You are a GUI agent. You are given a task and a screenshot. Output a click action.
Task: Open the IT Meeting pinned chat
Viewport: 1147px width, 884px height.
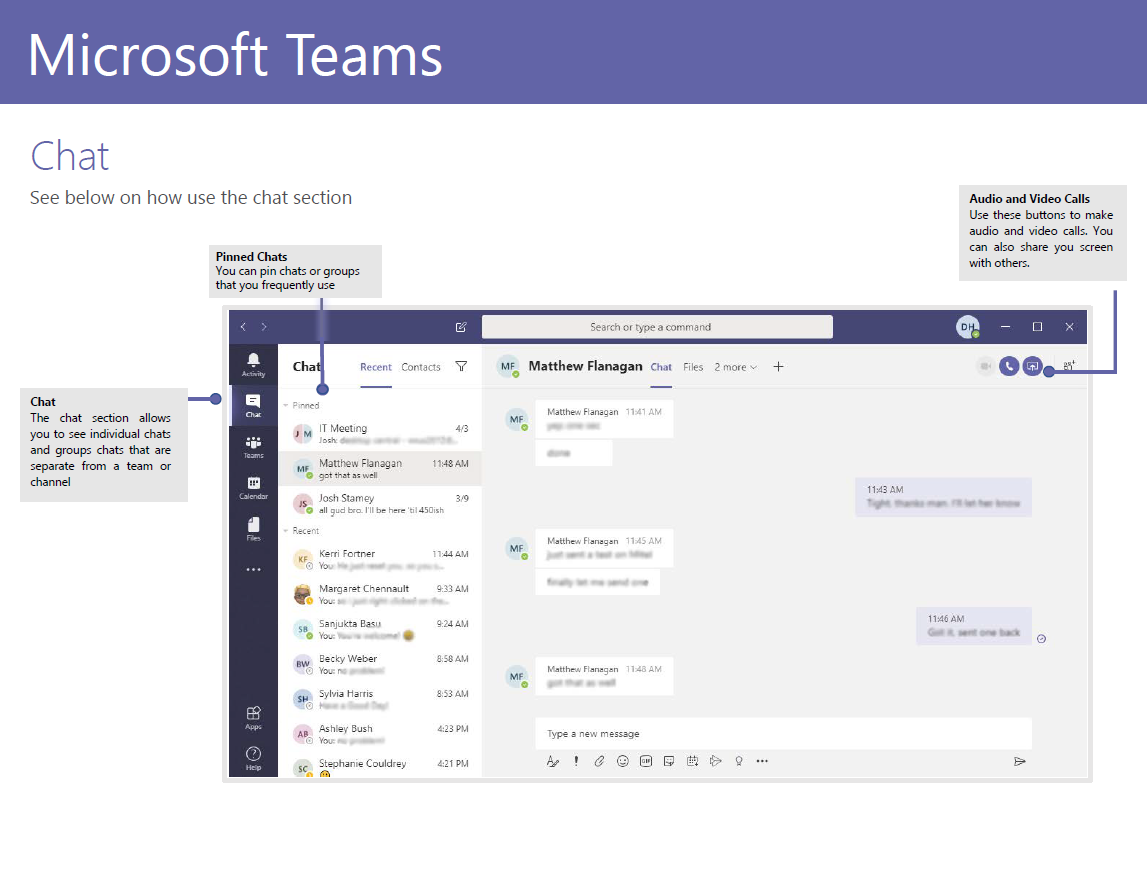(380, 434)
